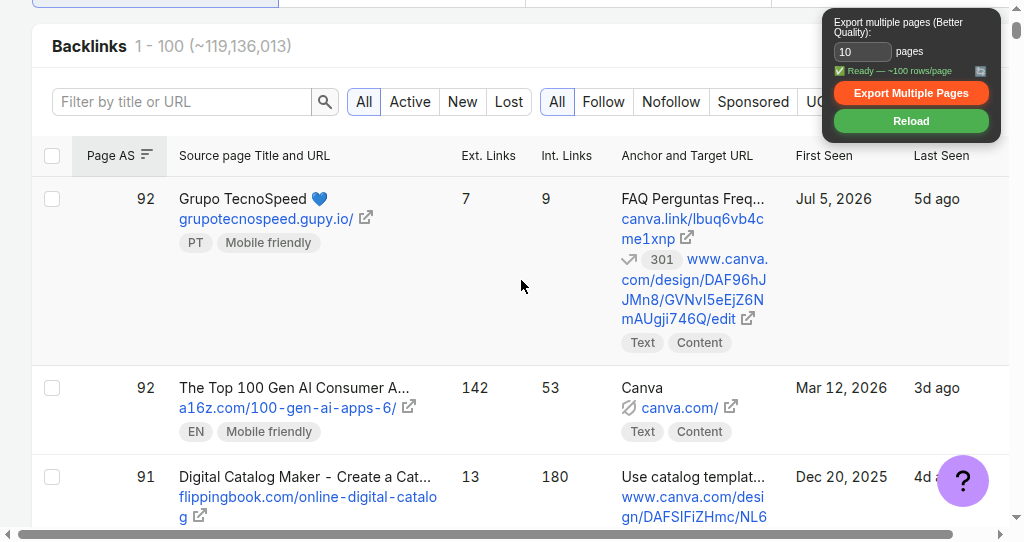Select the Active filter tab

410,102
